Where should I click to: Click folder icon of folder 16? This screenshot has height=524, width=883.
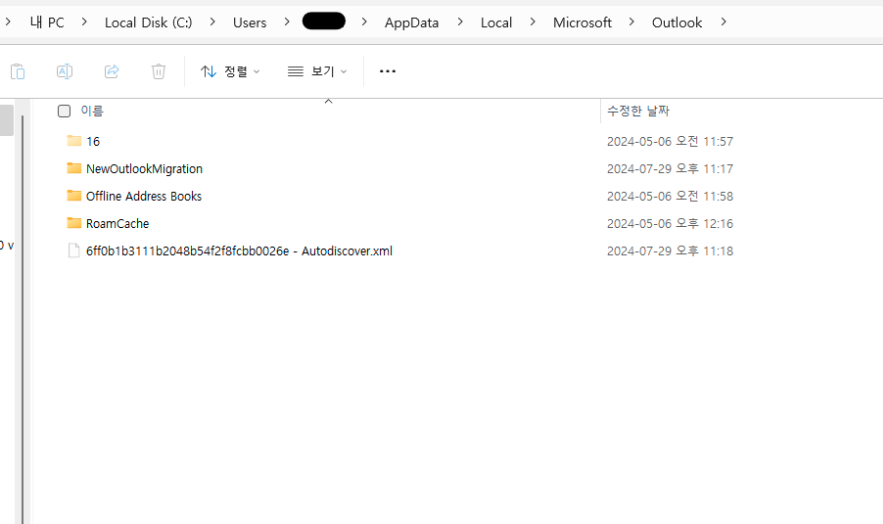[74, 140]
